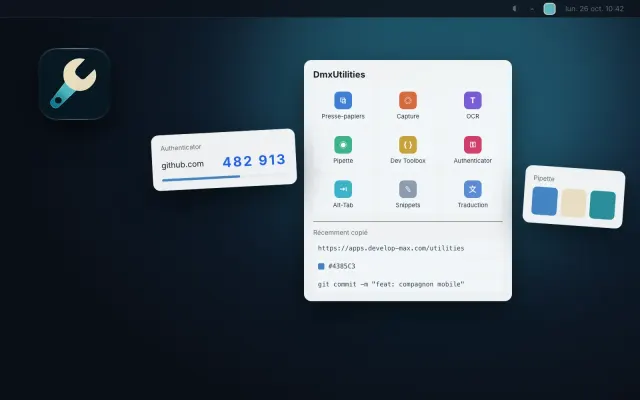Click the Récemment copié heading
This screenshot has width=640, height=400.
coord(340,232)
